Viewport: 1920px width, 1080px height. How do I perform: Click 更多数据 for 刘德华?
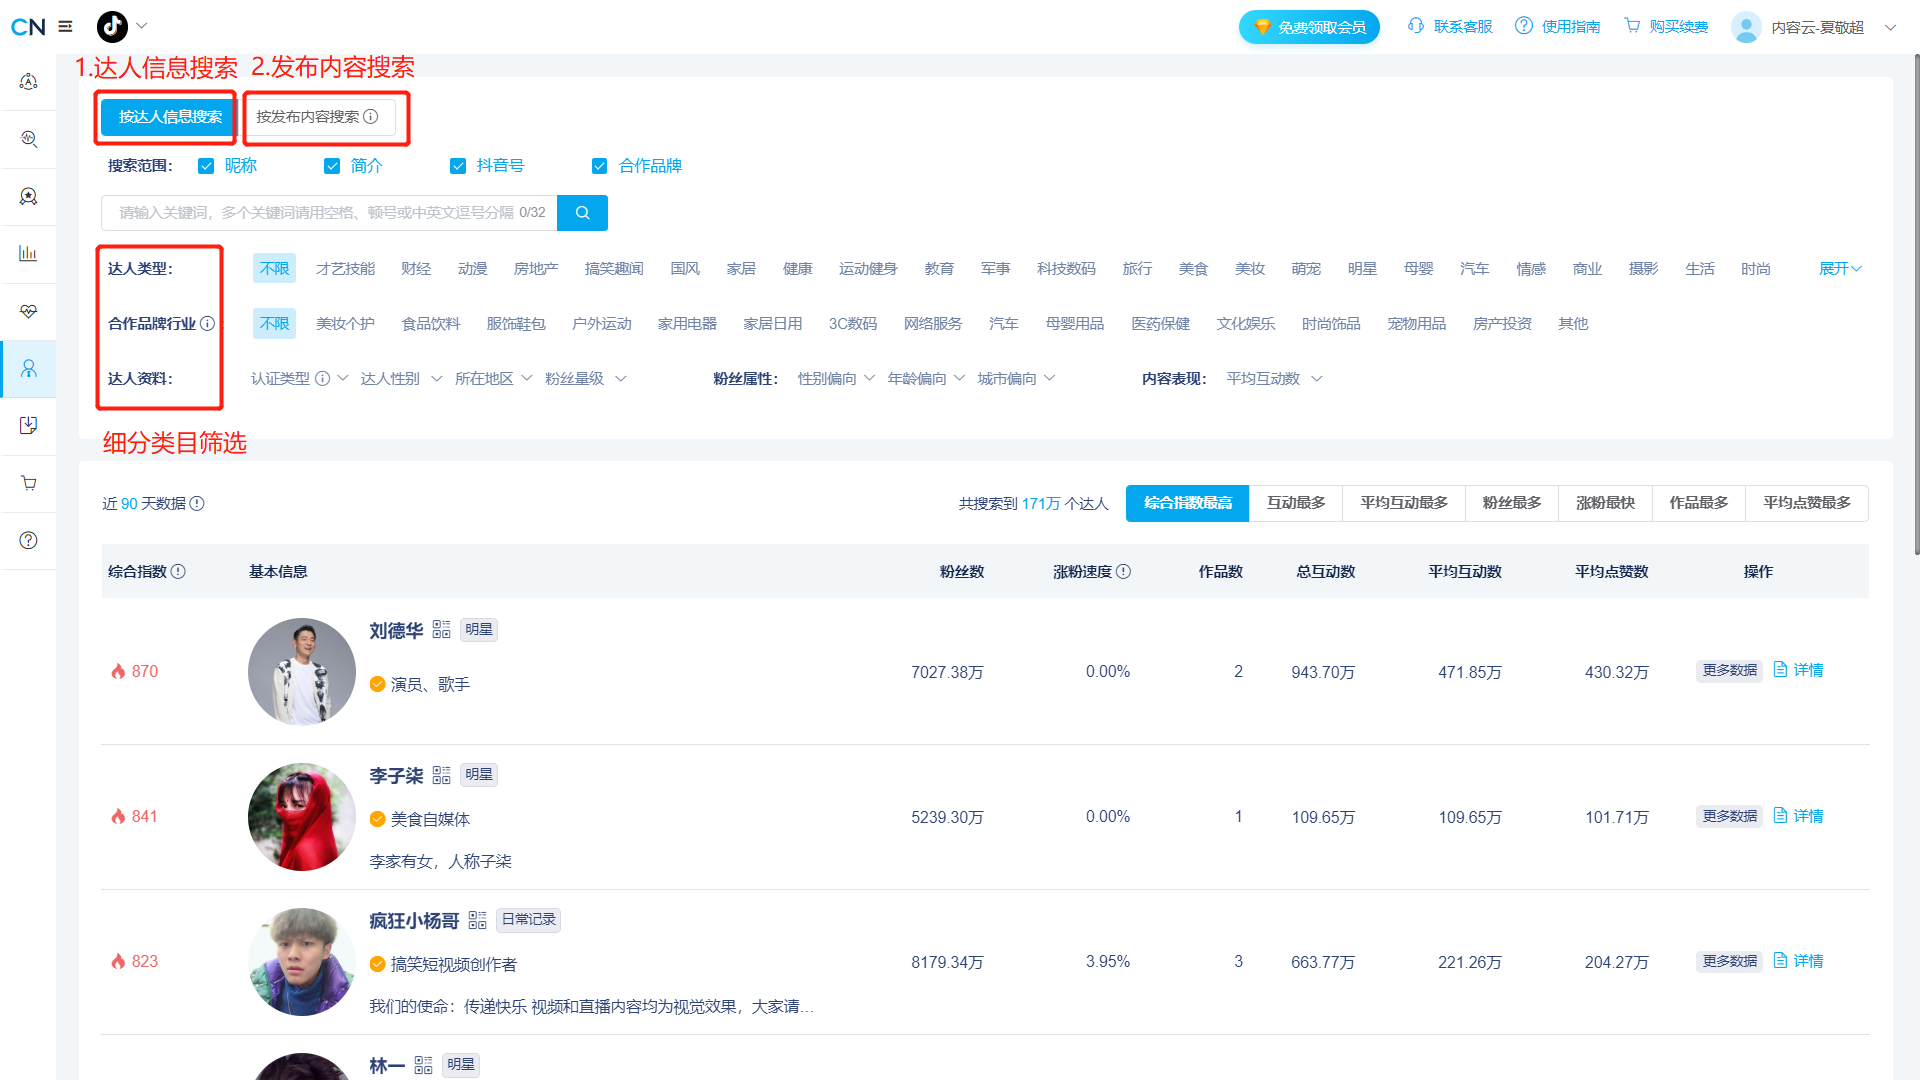[x=1729, y=671]
